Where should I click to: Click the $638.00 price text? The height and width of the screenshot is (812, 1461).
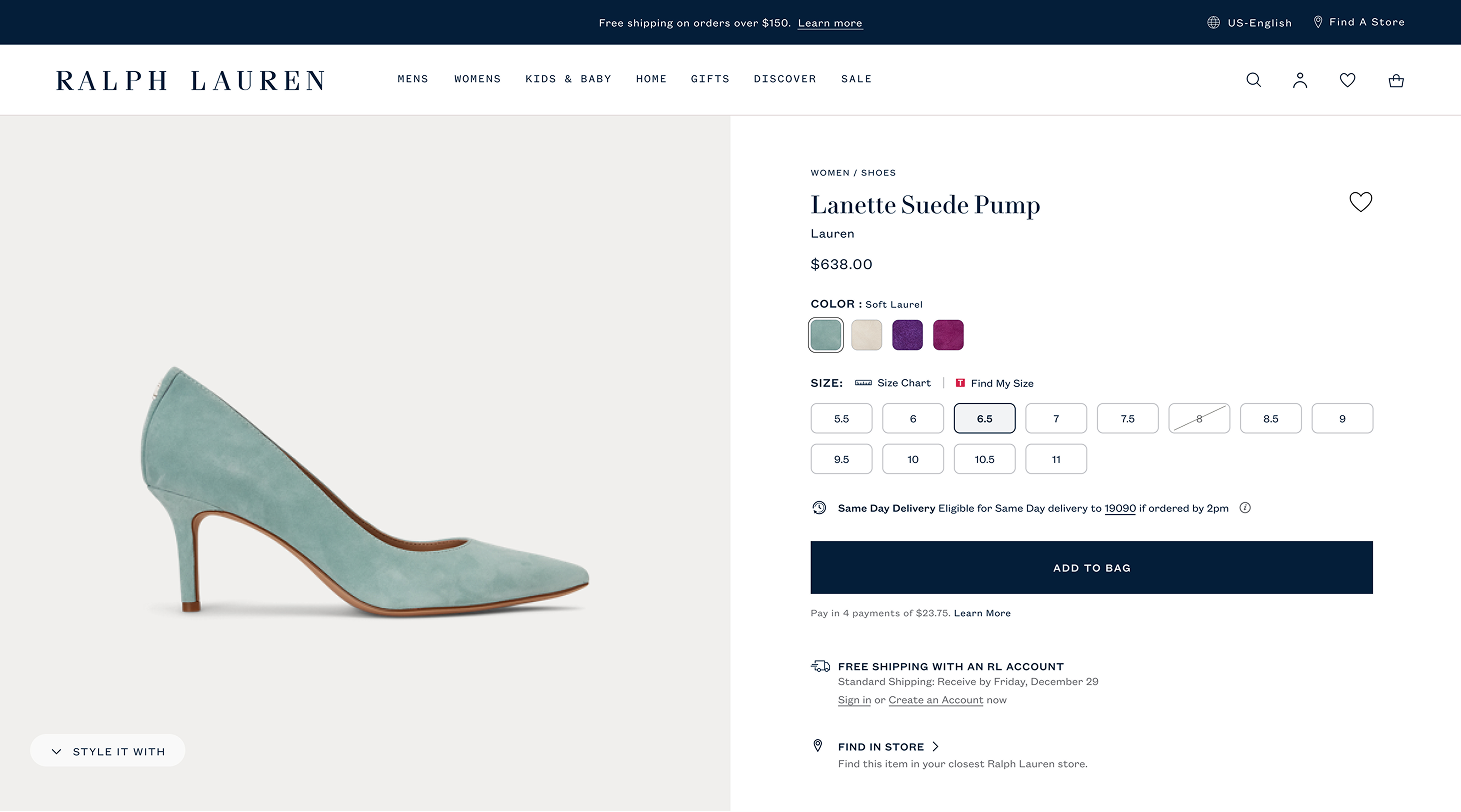tap(841, 265)
